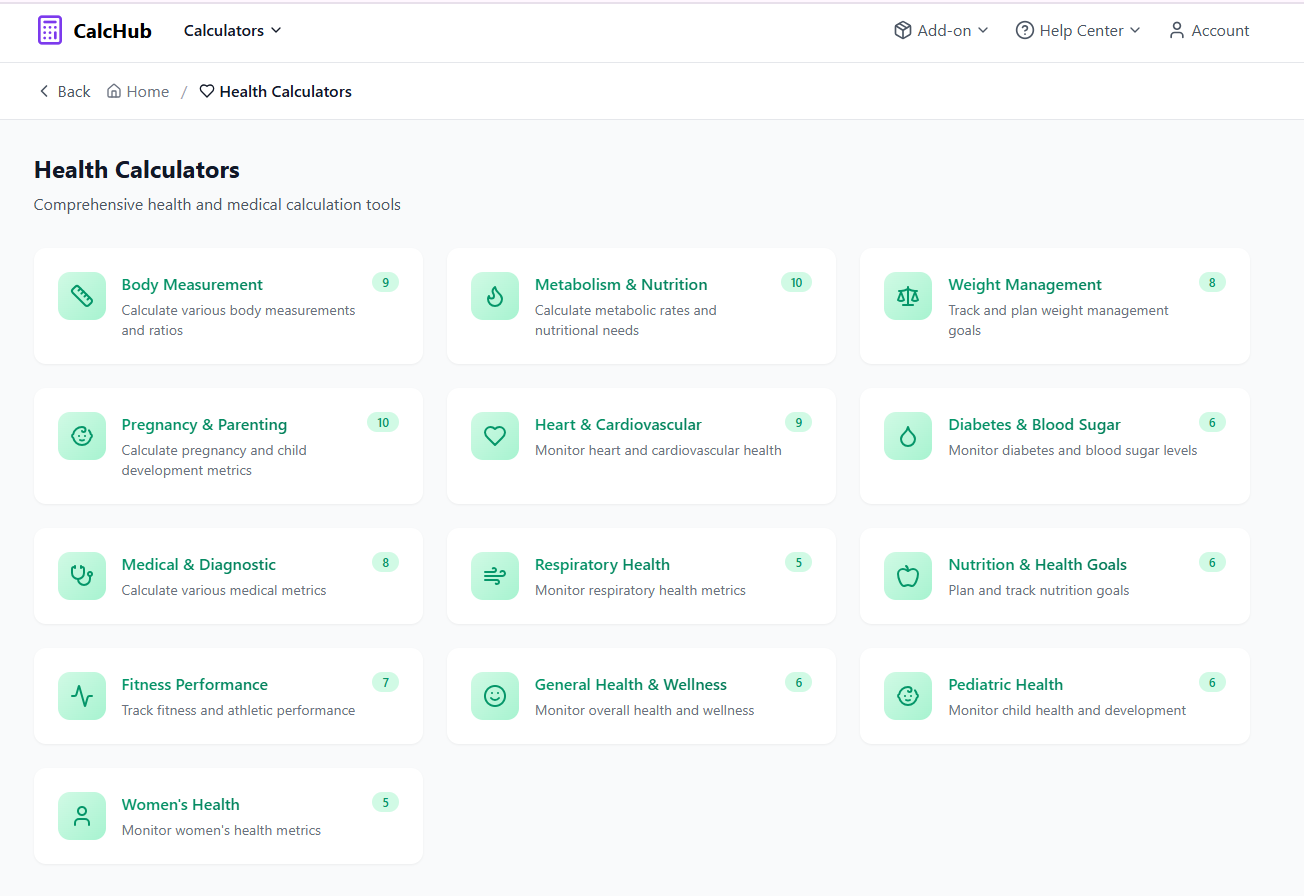Click 'Track fitness and athletic performance' text
This screenshot has height=896, width=1304.
tap(238, 710)
